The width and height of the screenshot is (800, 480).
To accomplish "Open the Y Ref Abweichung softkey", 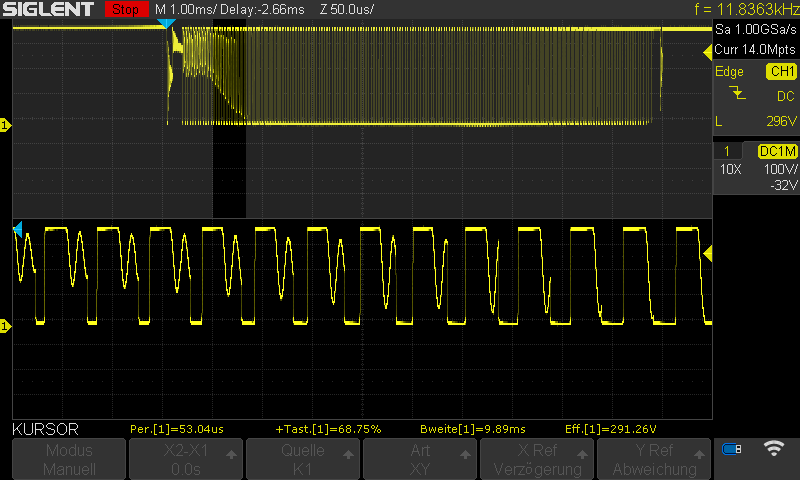I will point(654,459).
